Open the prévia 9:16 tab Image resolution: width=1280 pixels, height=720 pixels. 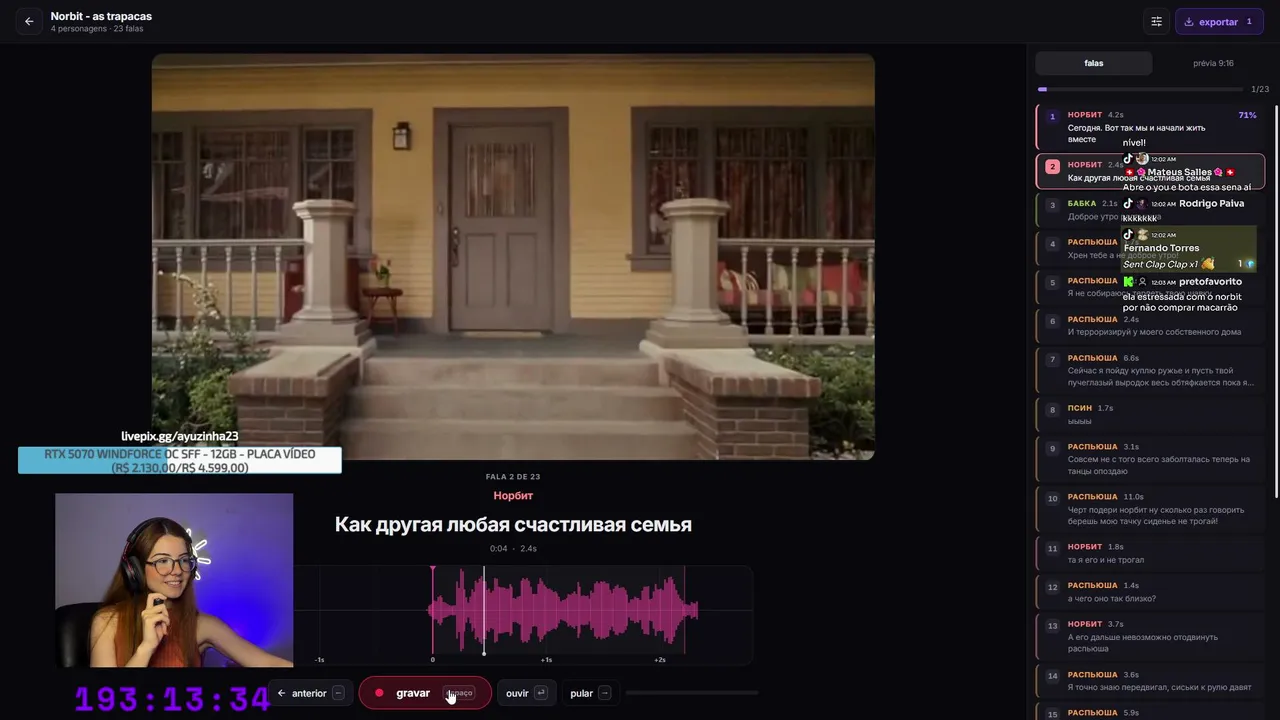point(1213,63)
